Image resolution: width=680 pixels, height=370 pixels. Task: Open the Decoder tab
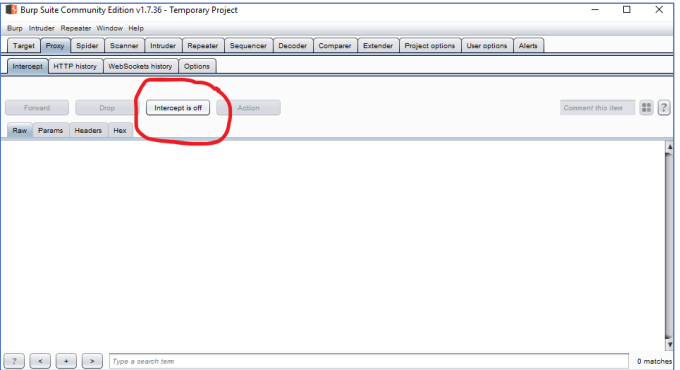tap(293, 46)
